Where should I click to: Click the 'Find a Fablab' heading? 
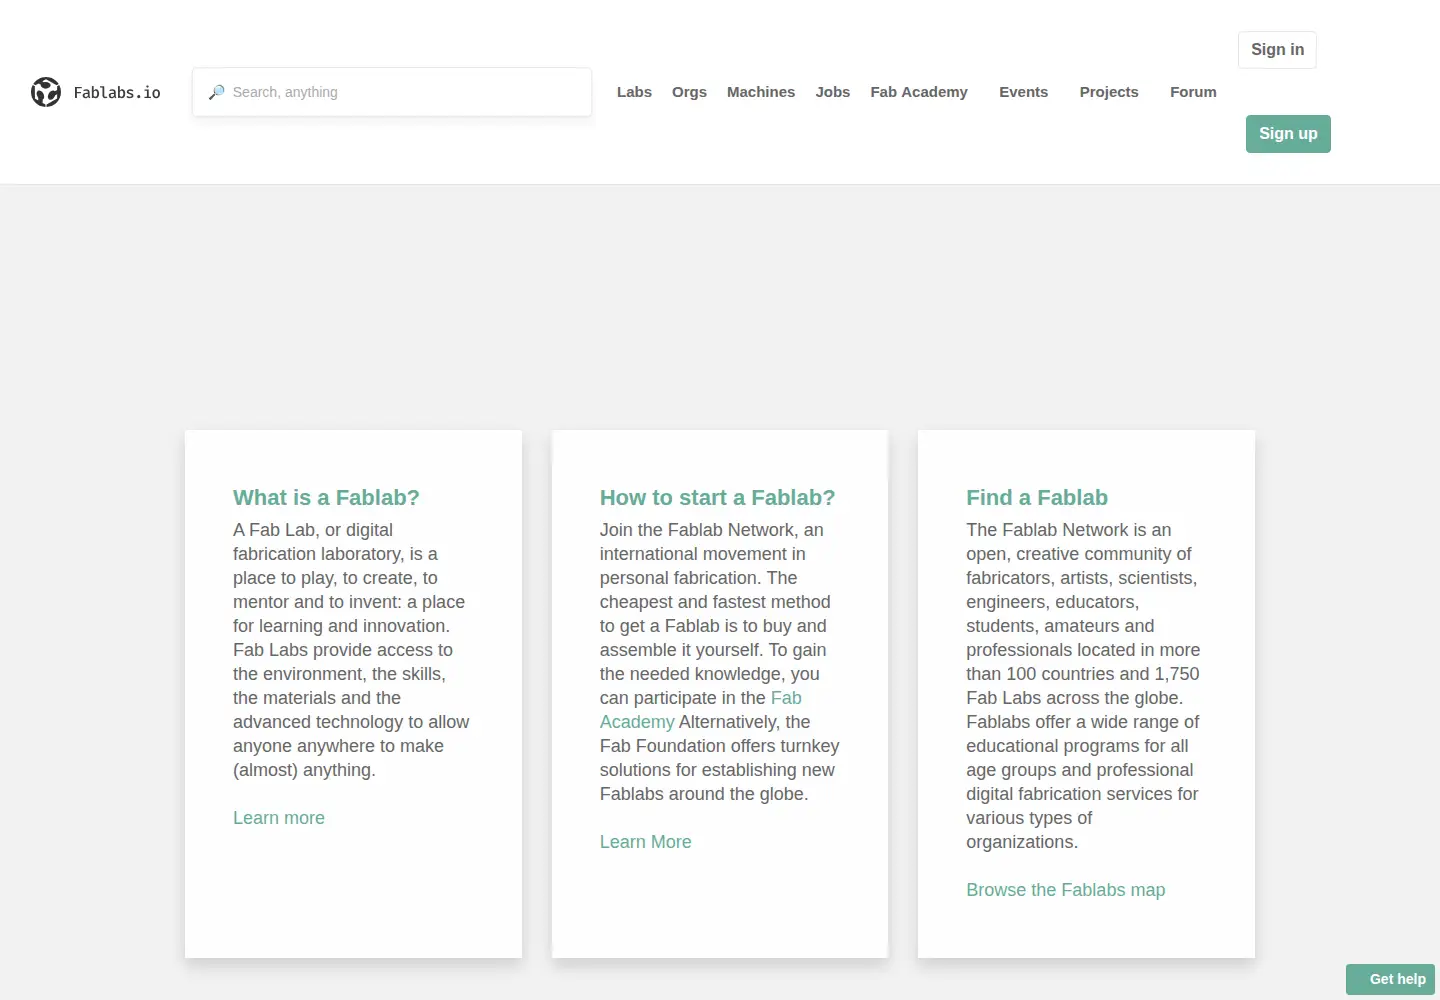1037,498
